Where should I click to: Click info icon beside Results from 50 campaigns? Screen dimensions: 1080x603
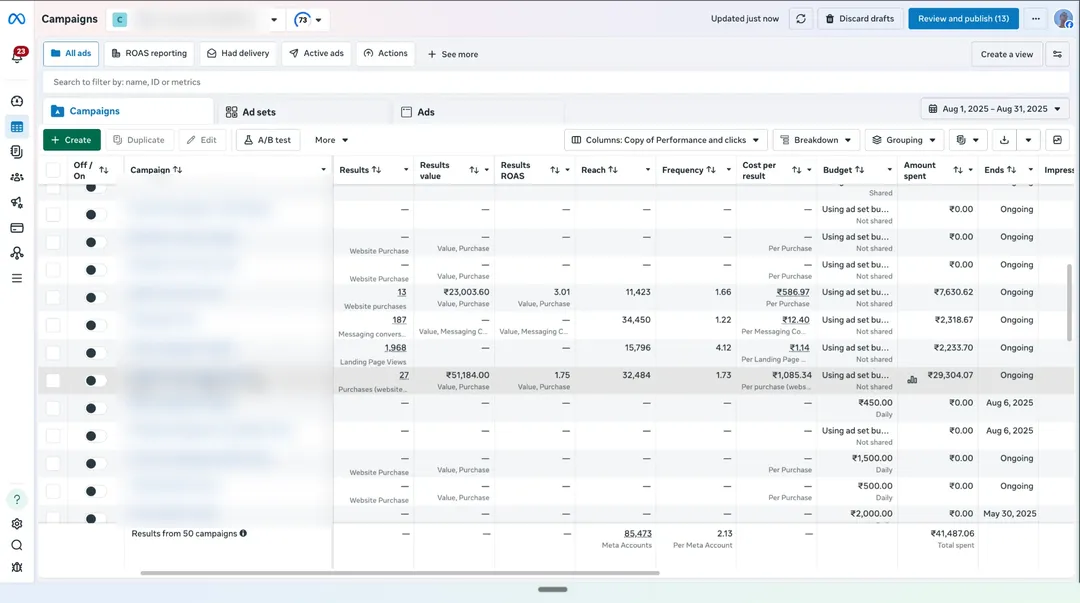(x=243, y=533)
